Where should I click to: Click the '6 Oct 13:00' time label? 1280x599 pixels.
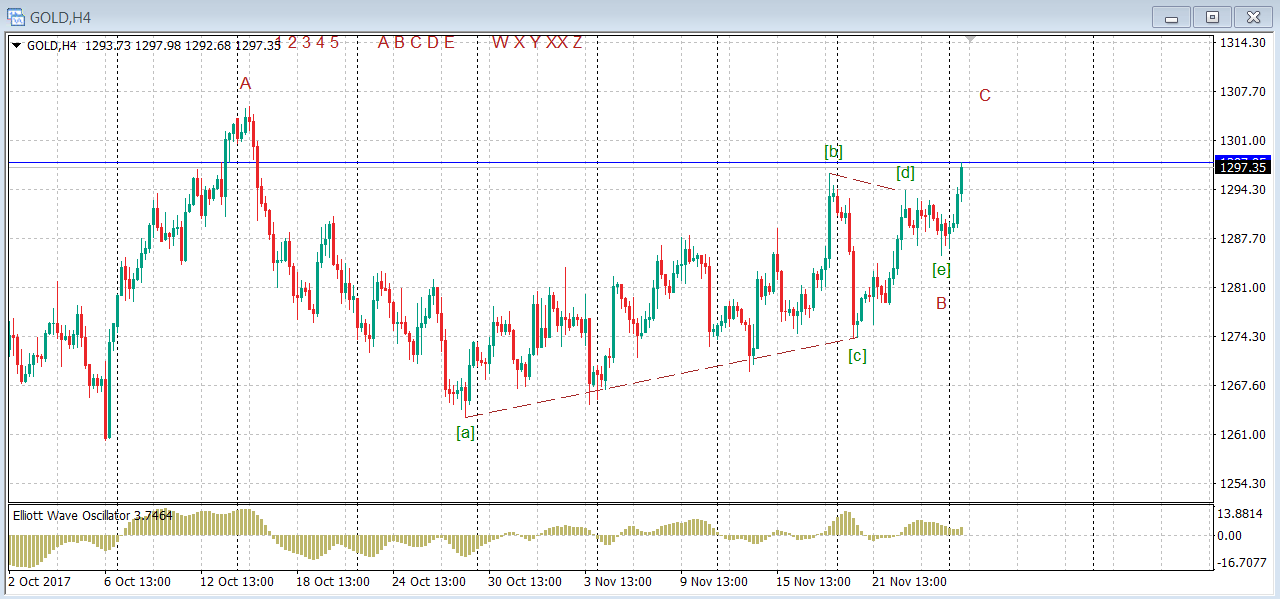[x=137, y=582]
